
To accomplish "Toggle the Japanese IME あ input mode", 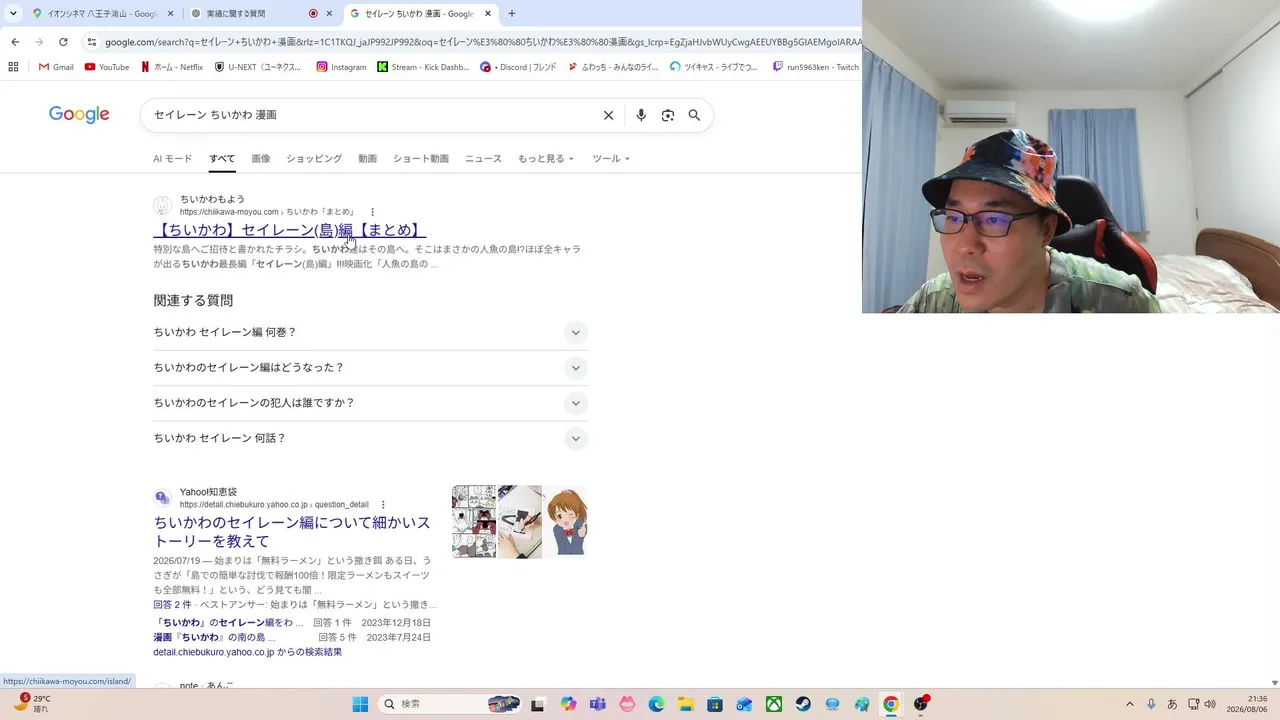I will click(1172, 704).
